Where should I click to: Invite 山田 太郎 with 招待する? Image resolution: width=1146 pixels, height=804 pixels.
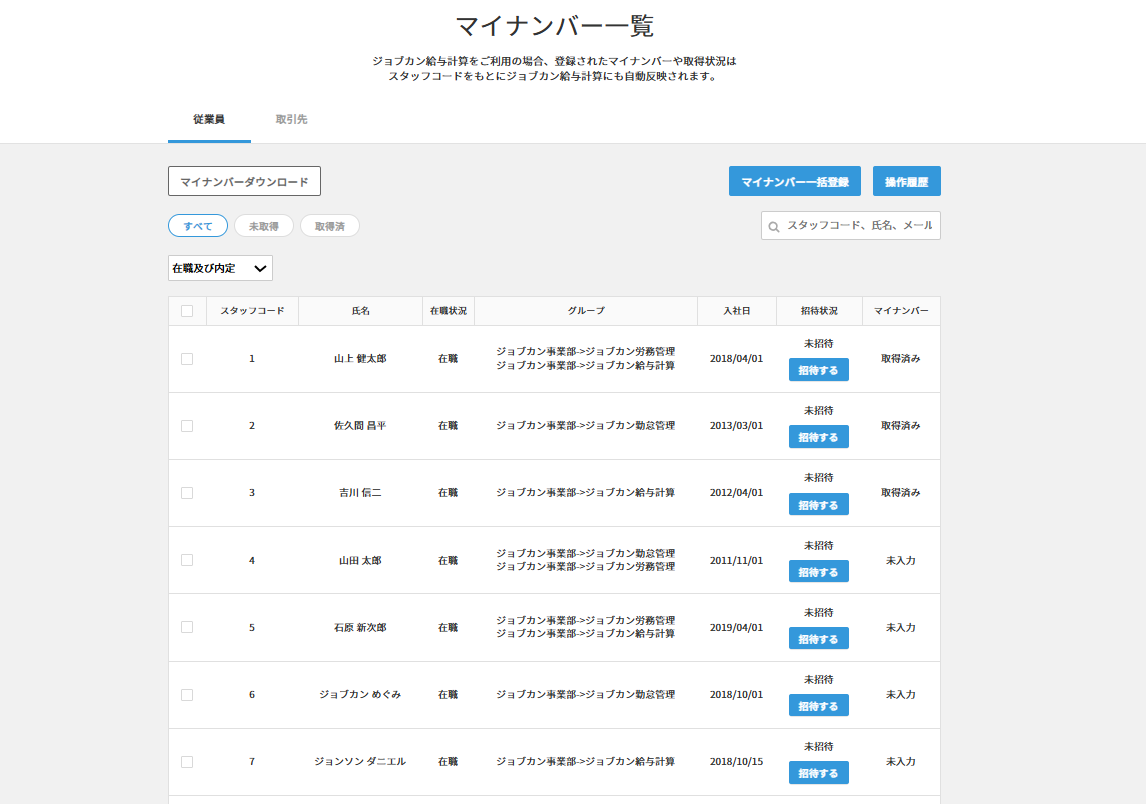tap(819, 572)
